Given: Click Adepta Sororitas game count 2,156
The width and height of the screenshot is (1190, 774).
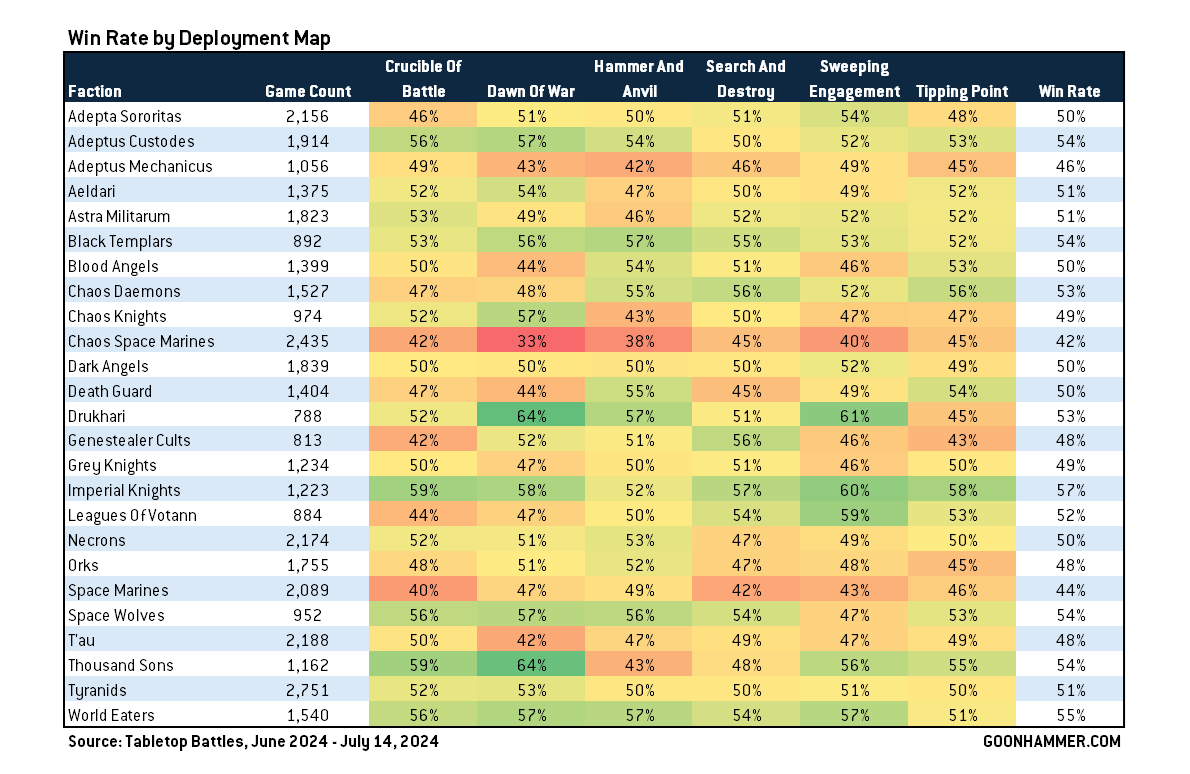Looking at the screenshot, I should pos(308,117).
